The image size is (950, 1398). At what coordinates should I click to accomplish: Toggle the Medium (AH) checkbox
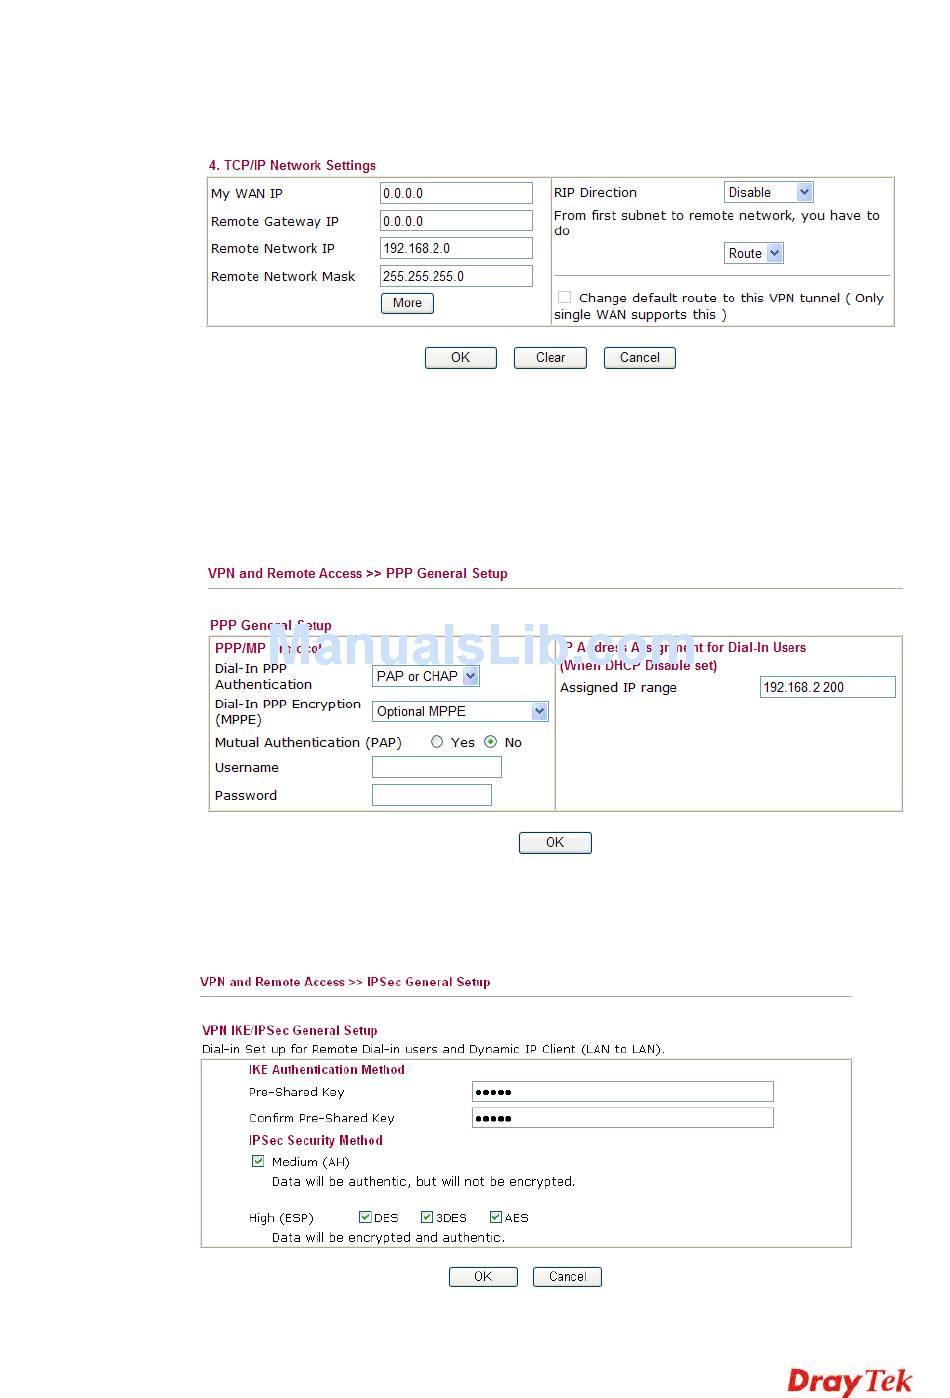point(258,1161)
